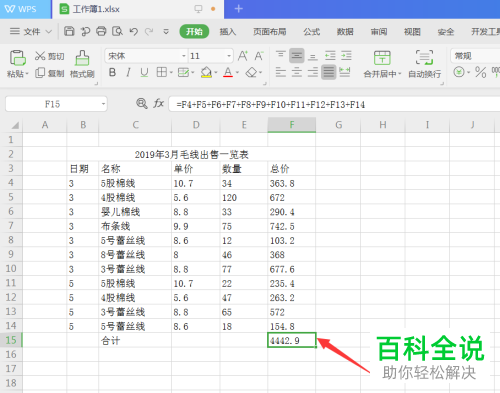Click the Save icon in quick toolbar

(69, 31)
